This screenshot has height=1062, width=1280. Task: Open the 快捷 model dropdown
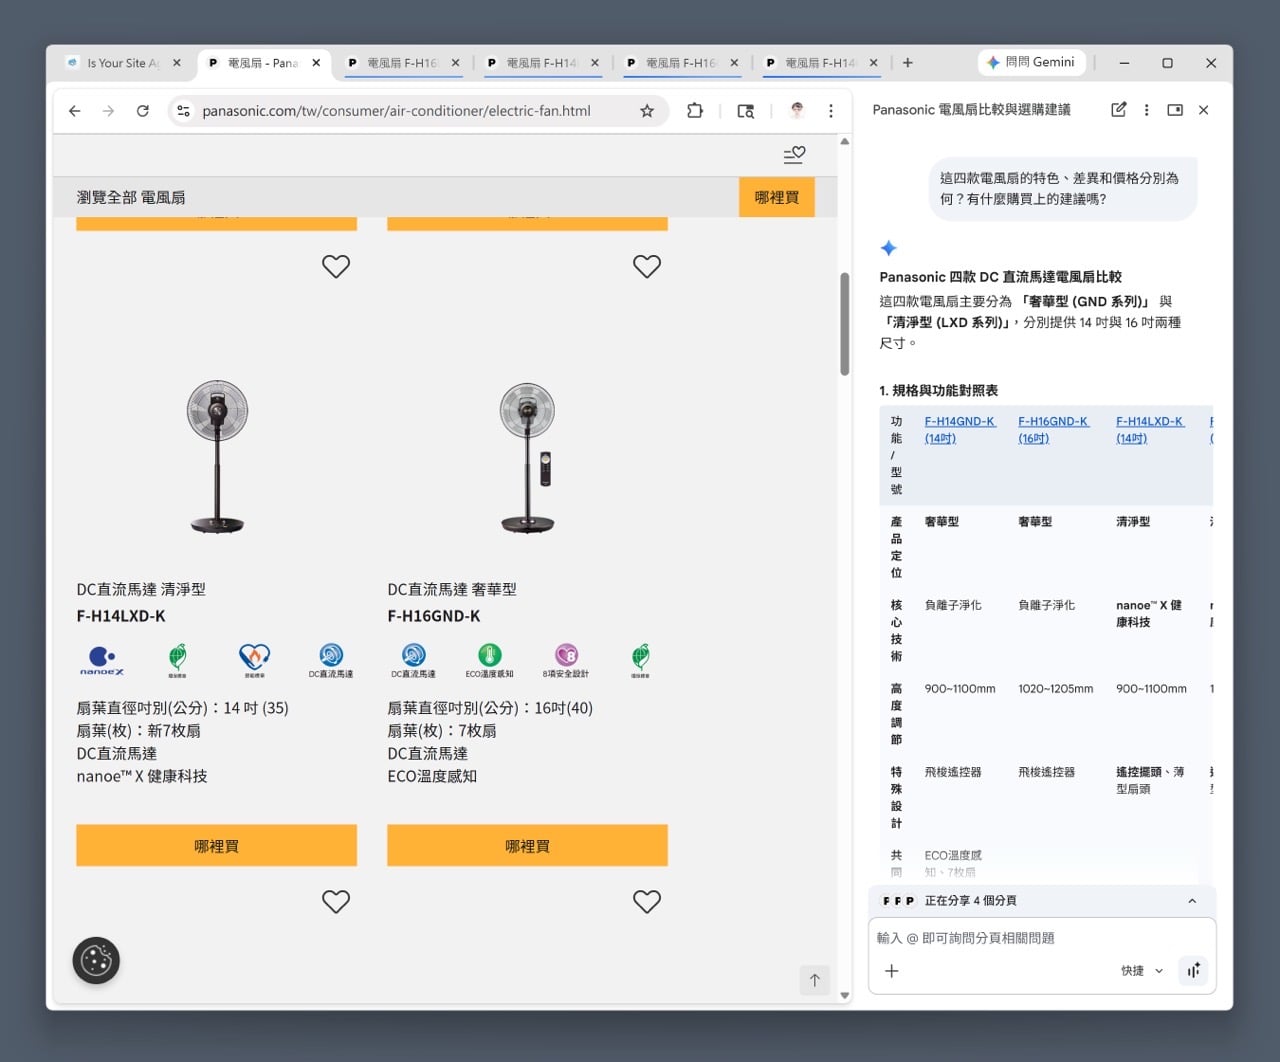1142,971
